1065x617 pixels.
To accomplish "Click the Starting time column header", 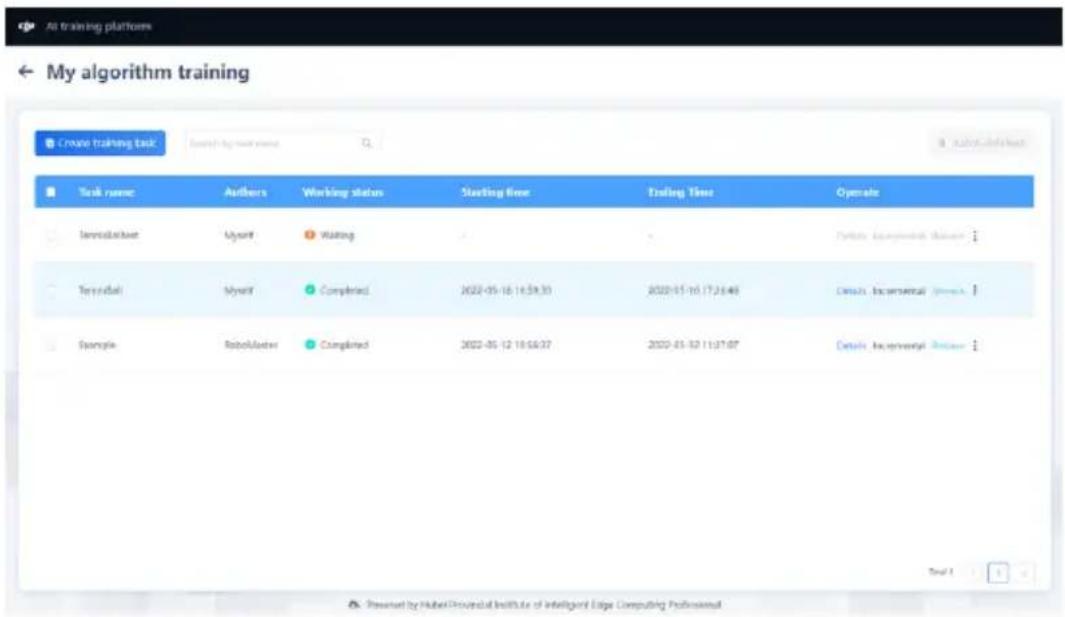I will tap(495, 192).
